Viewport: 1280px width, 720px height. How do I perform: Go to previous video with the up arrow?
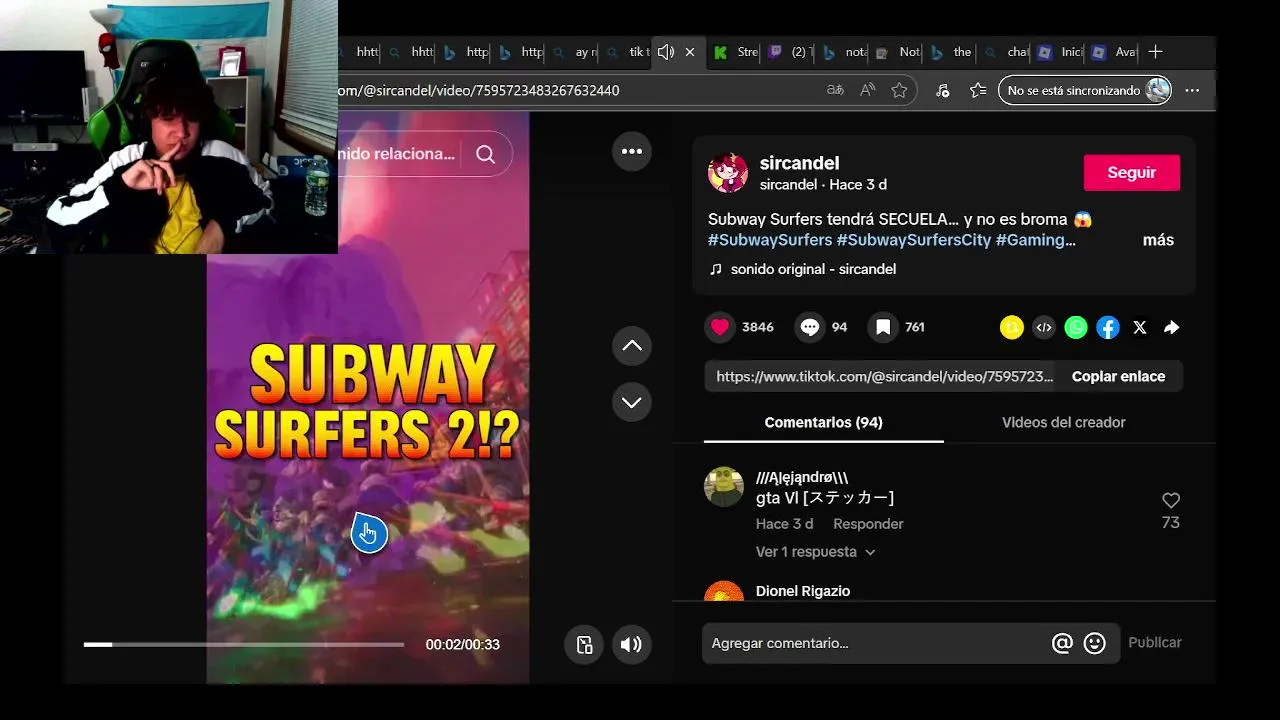tap(632, 346)
